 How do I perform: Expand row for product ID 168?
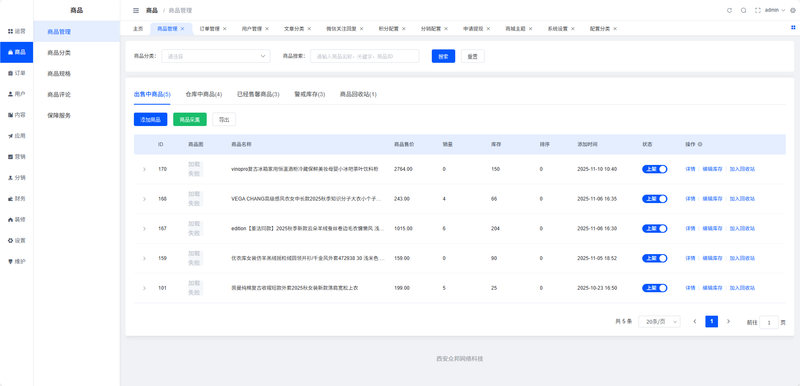point(144,199)
